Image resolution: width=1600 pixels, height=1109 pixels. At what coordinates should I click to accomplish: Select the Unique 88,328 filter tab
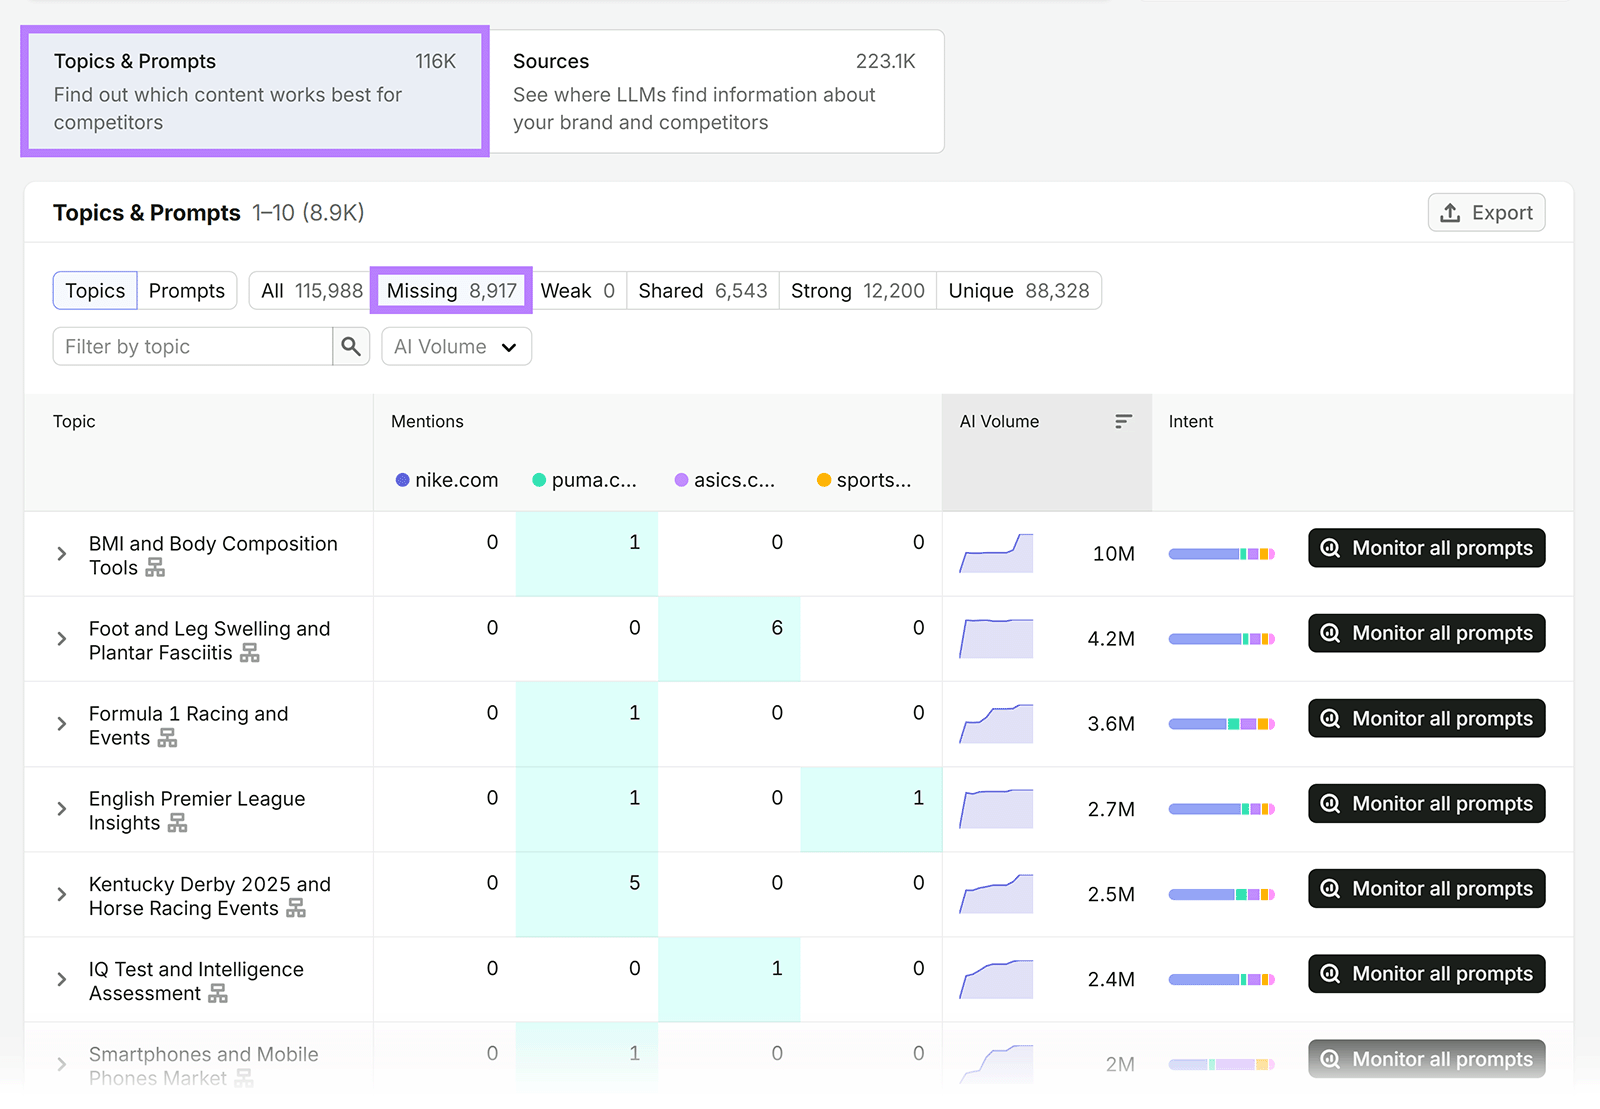[x=1019, y=290]
